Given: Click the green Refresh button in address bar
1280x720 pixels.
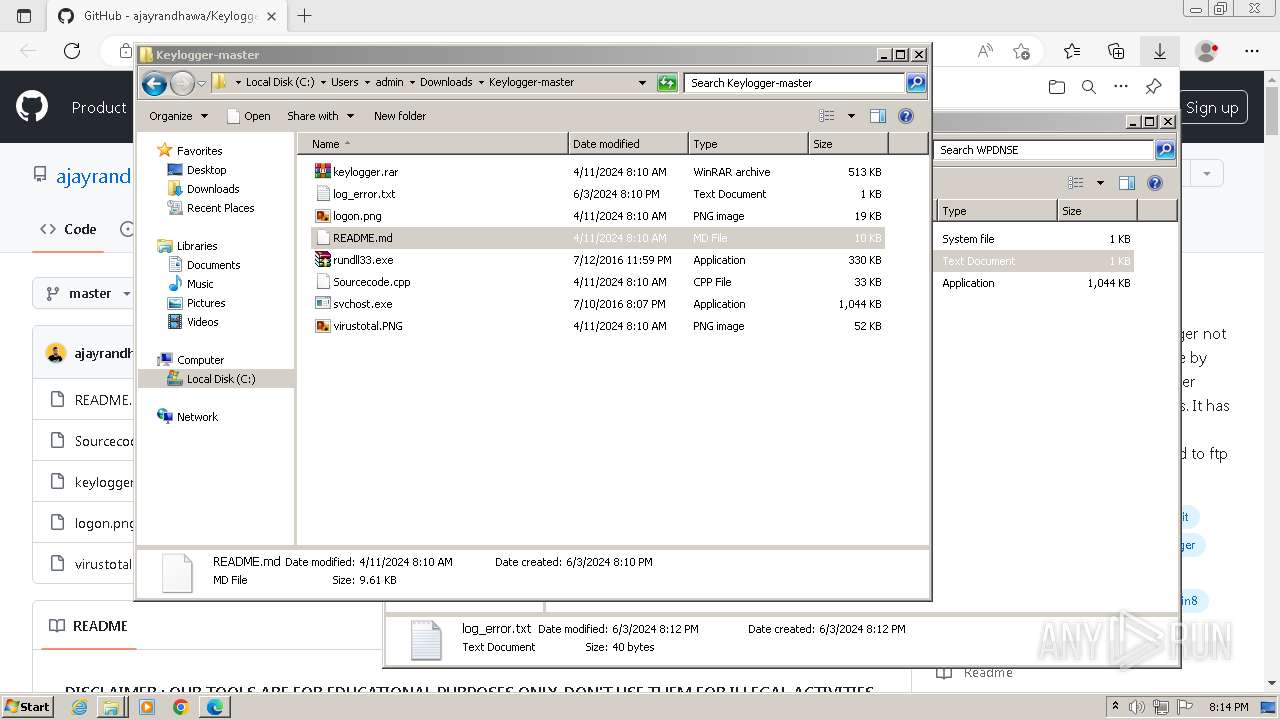Looking at the screenshot, I should 667,83.
